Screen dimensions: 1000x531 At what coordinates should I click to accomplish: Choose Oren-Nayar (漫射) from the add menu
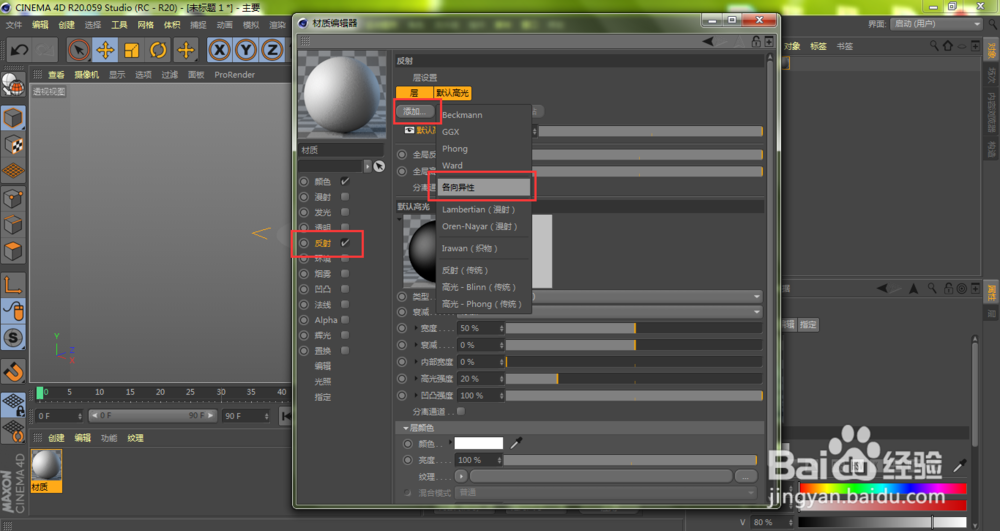tap(480, 226)
